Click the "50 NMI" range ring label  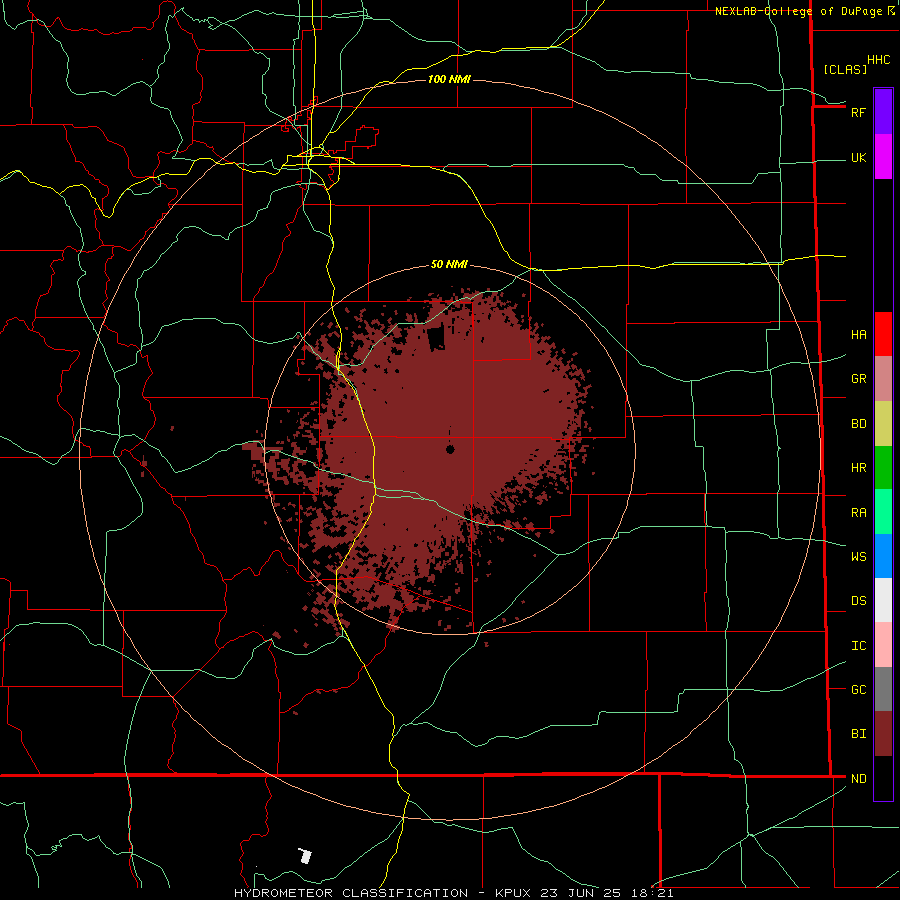pyautogui.click(x=449, y=265)
